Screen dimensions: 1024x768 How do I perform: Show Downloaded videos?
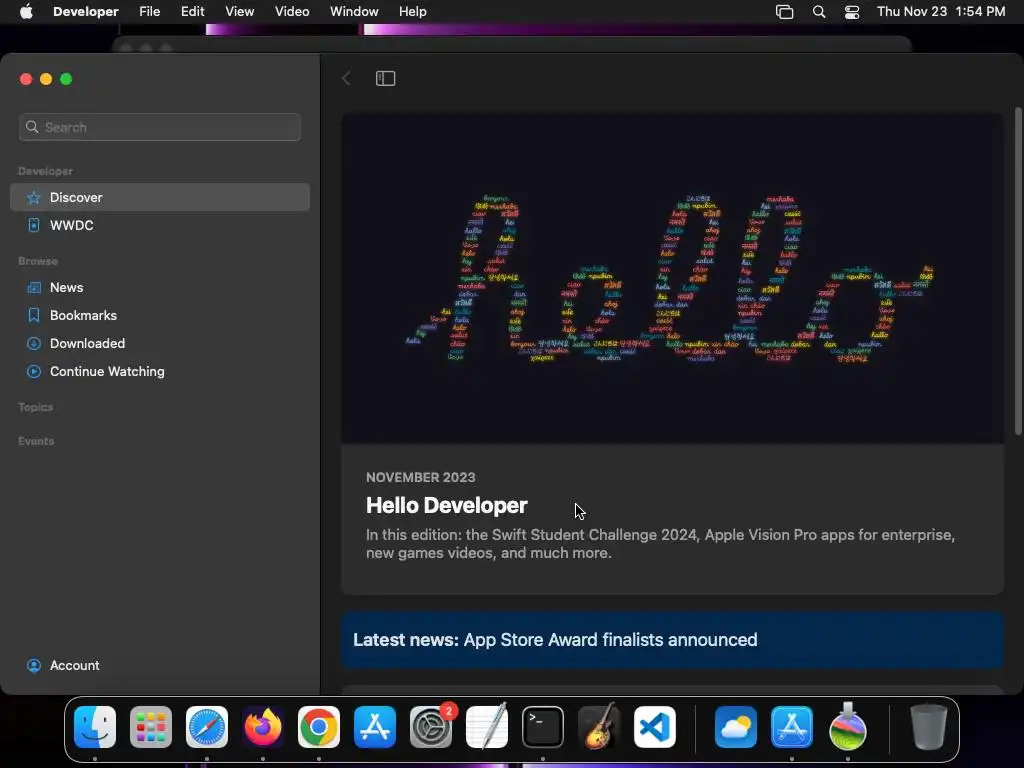(x=159, y=344)
